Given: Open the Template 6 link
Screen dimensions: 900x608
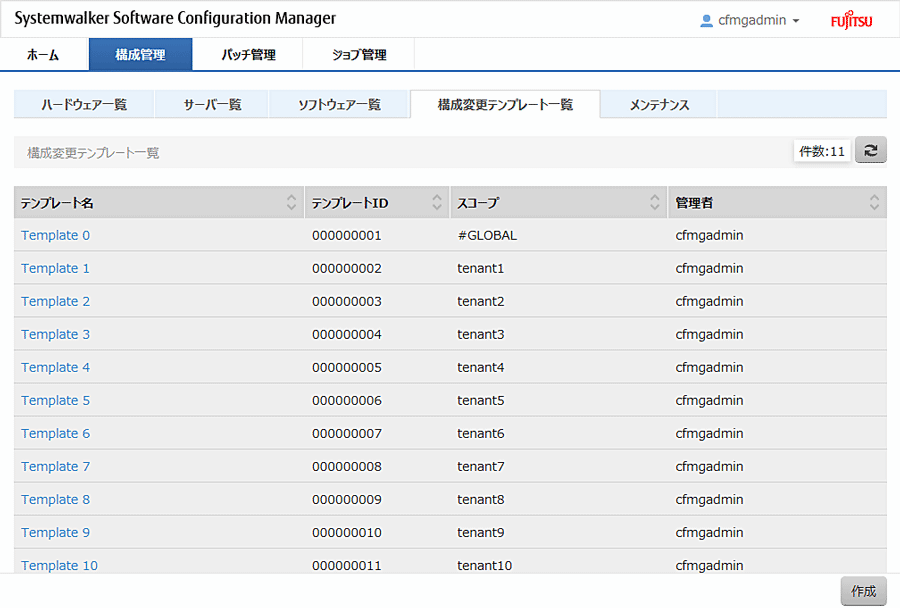Looking at the screenshot, I should 56,433.
